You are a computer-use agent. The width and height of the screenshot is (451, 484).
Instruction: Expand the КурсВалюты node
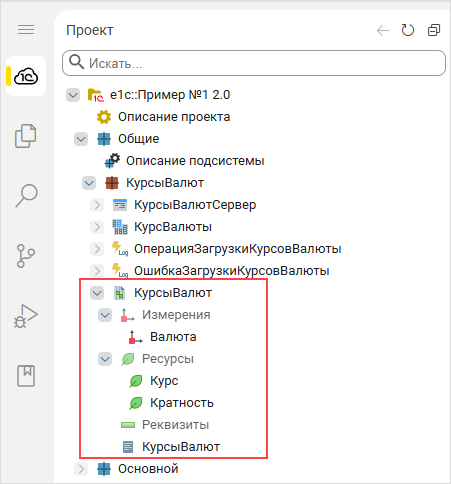(97, 227)
